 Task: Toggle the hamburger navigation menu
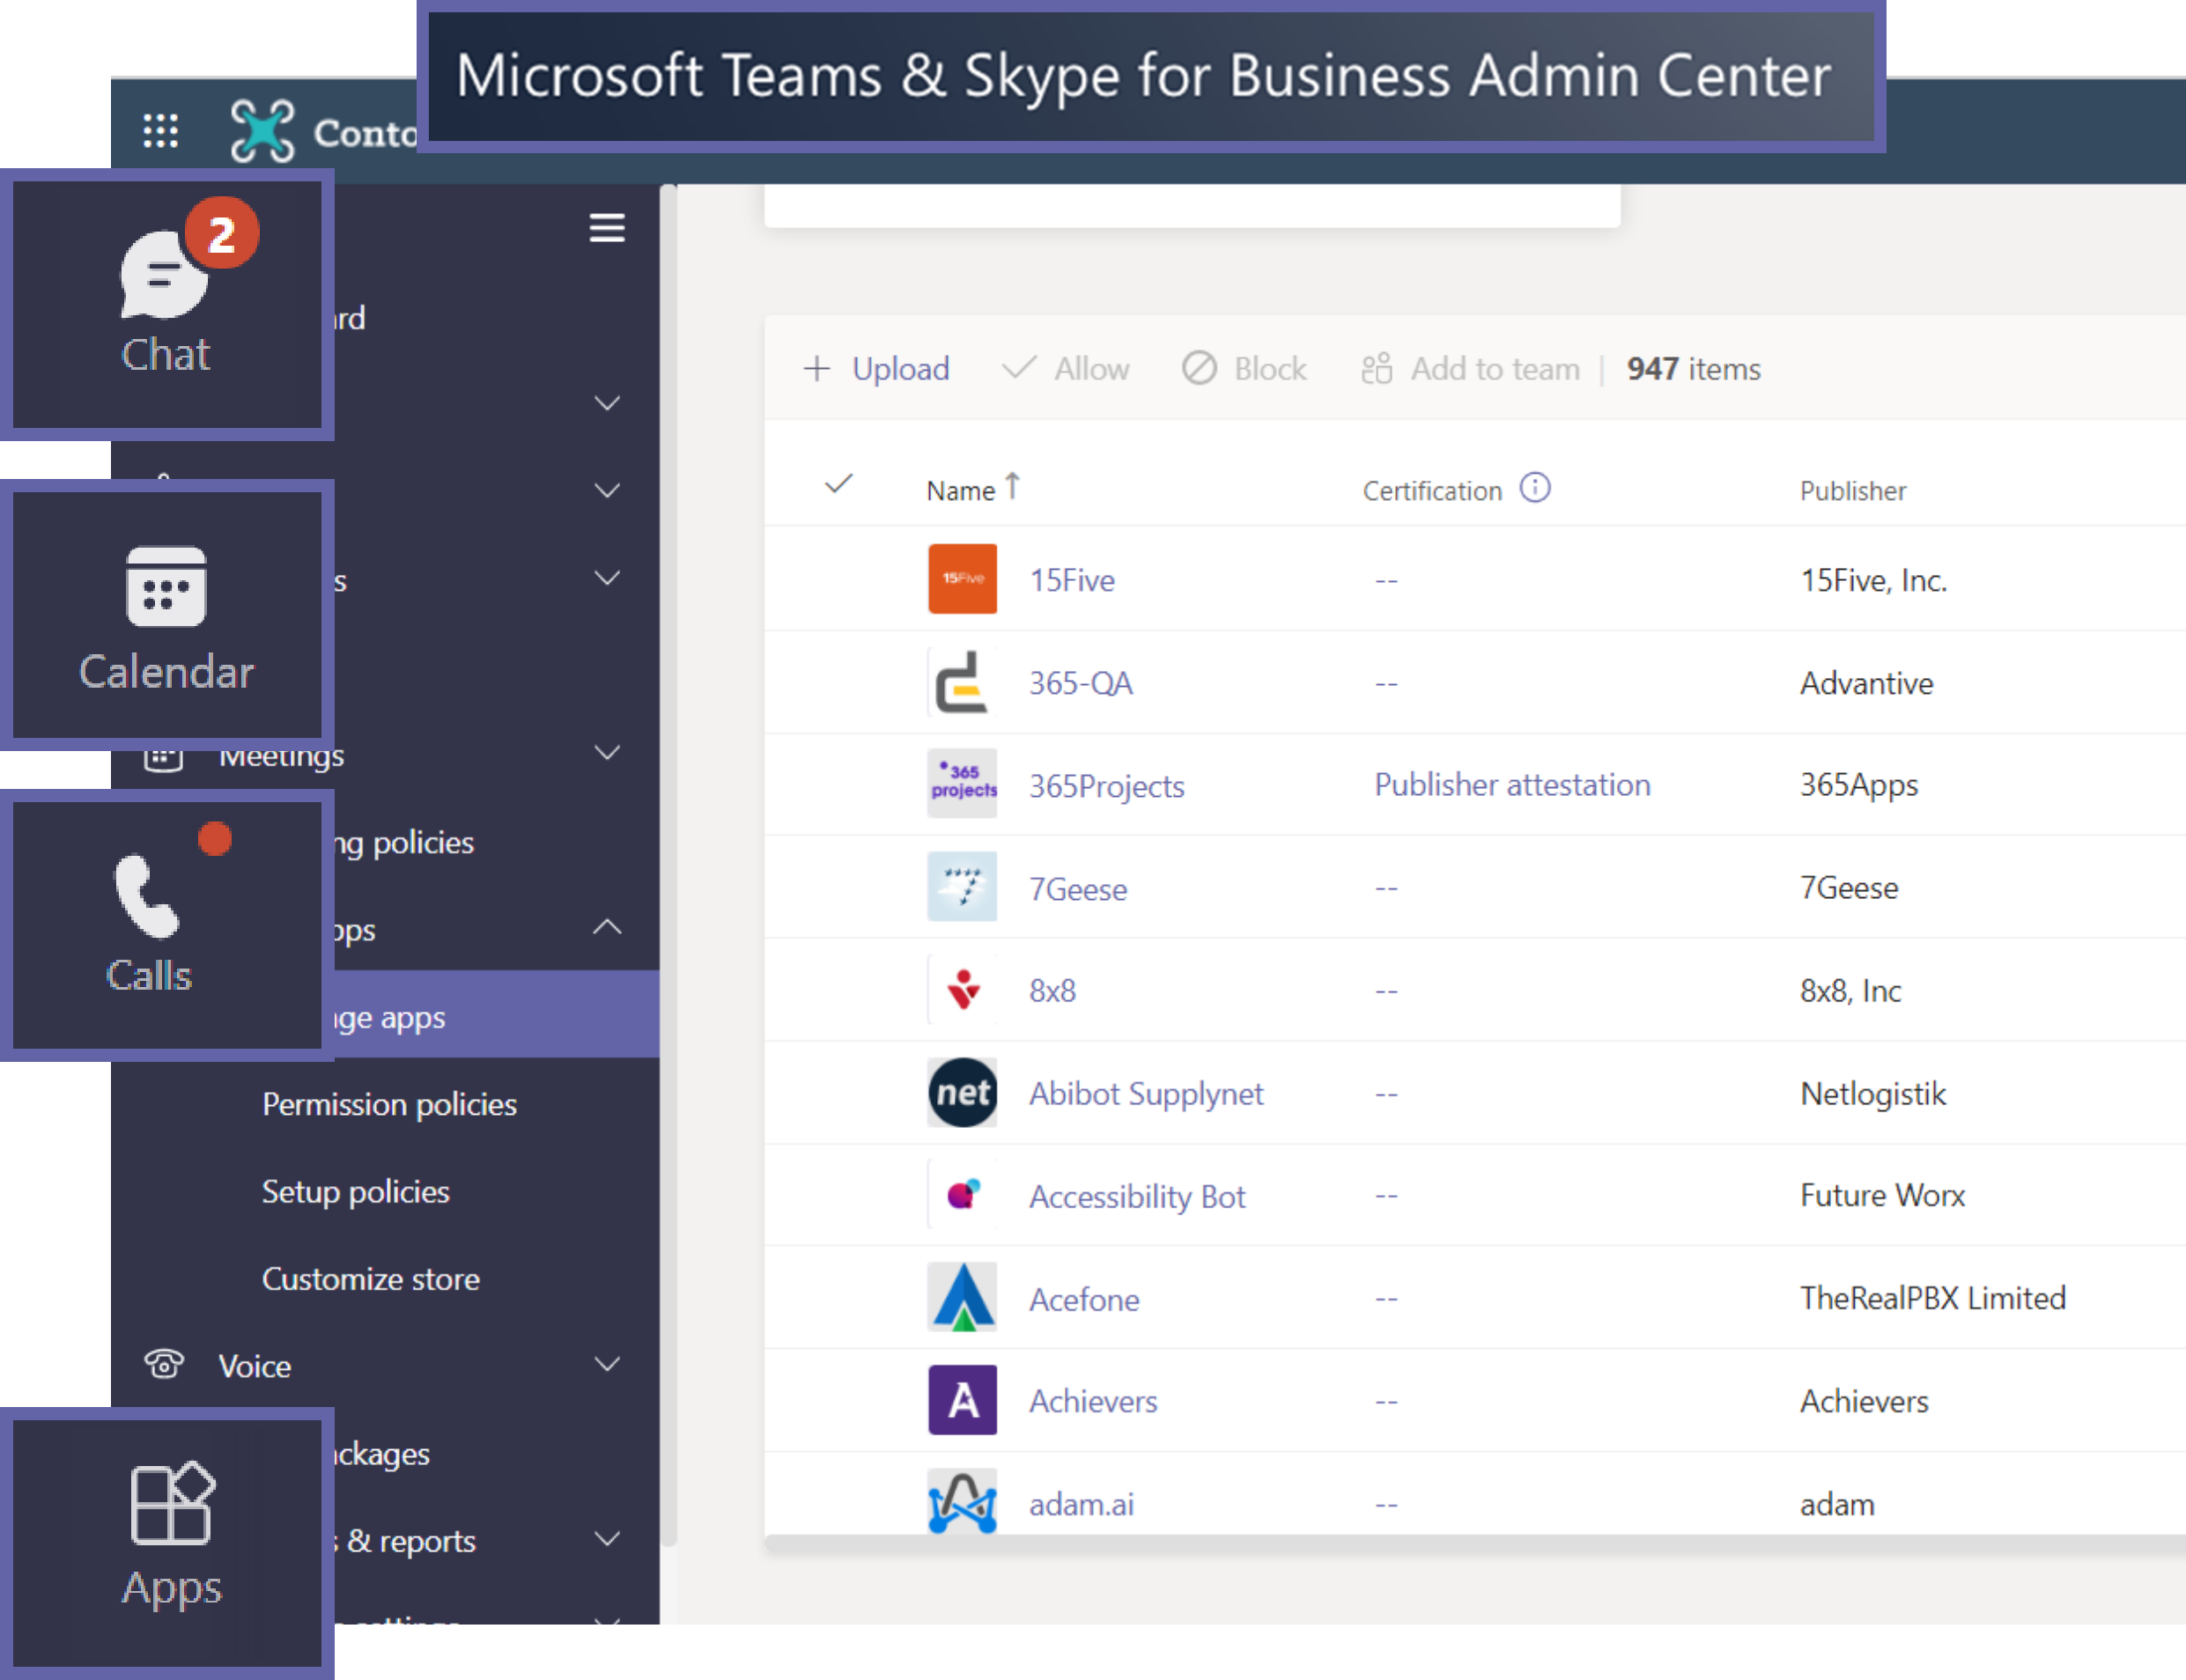pyautogui.click(x=607, y=228)
